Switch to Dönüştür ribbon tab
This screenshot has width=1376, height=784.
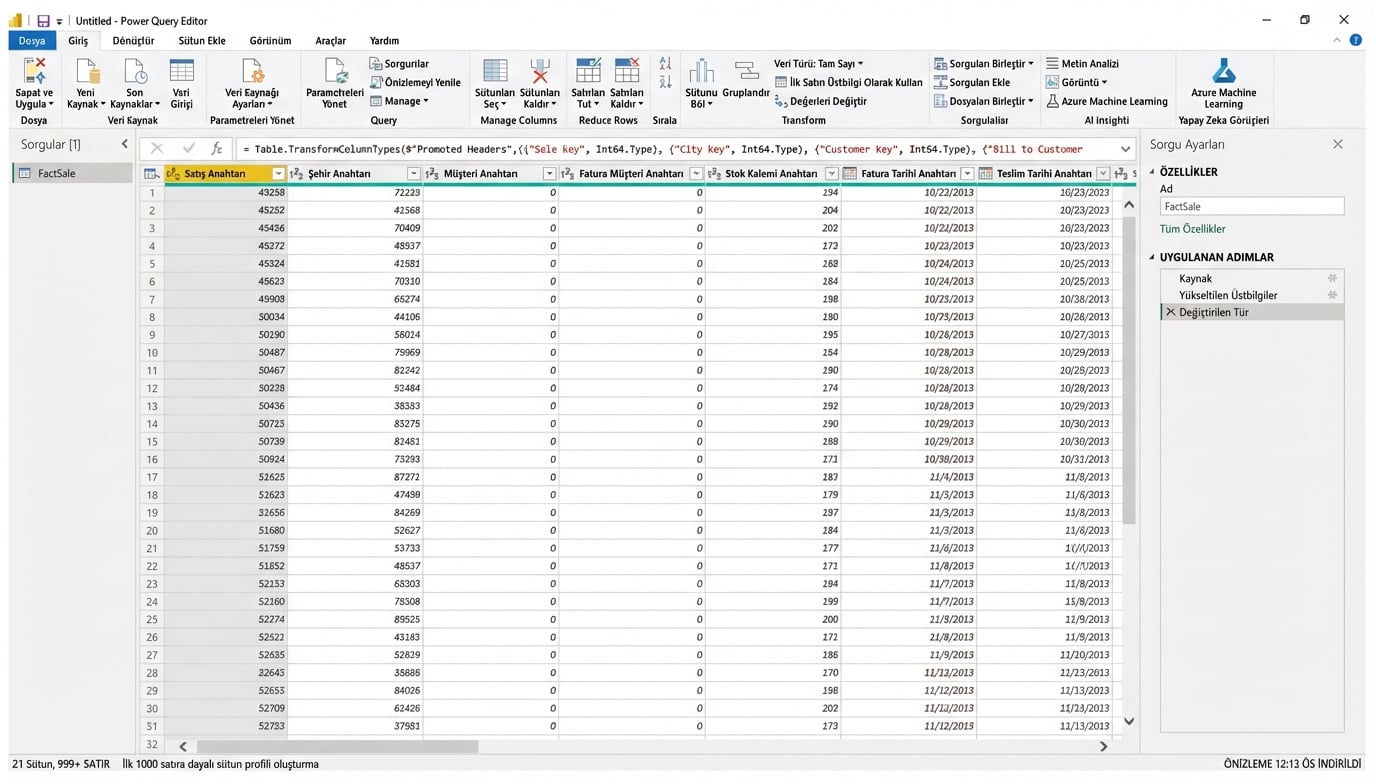click(133, 40)
